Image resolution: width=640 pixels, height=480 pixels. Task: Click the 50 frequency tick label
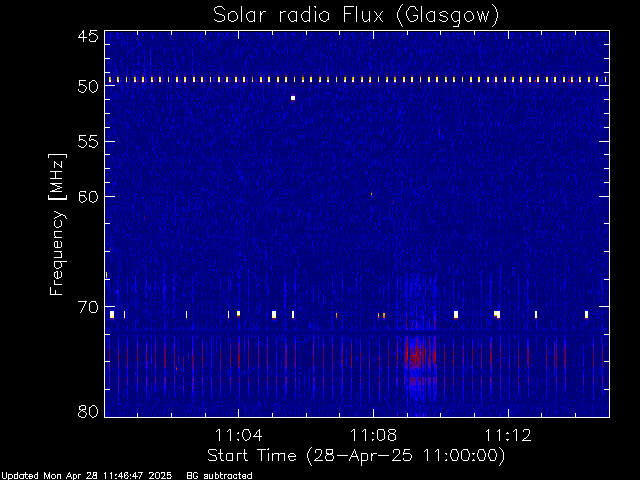pos(88,87)
